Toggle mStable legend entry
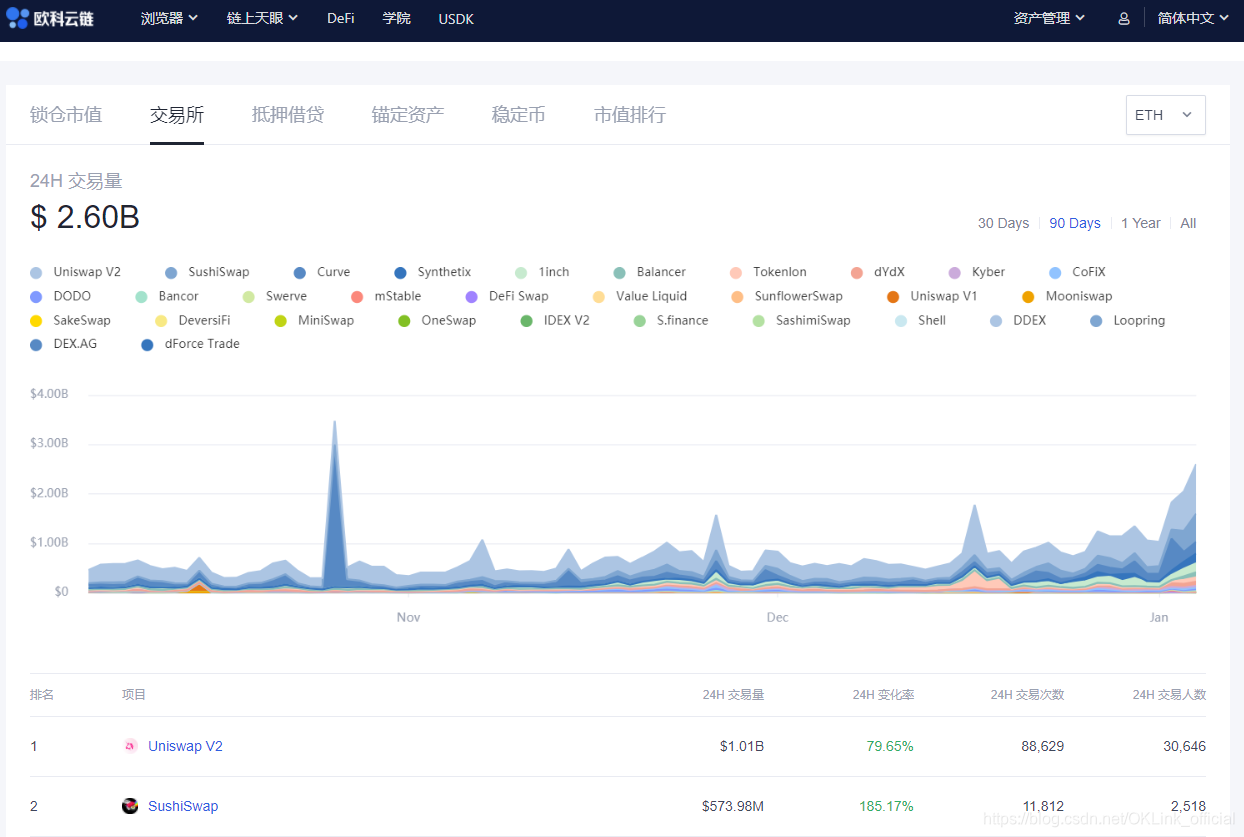1244x837 pixels. (386, 296)
